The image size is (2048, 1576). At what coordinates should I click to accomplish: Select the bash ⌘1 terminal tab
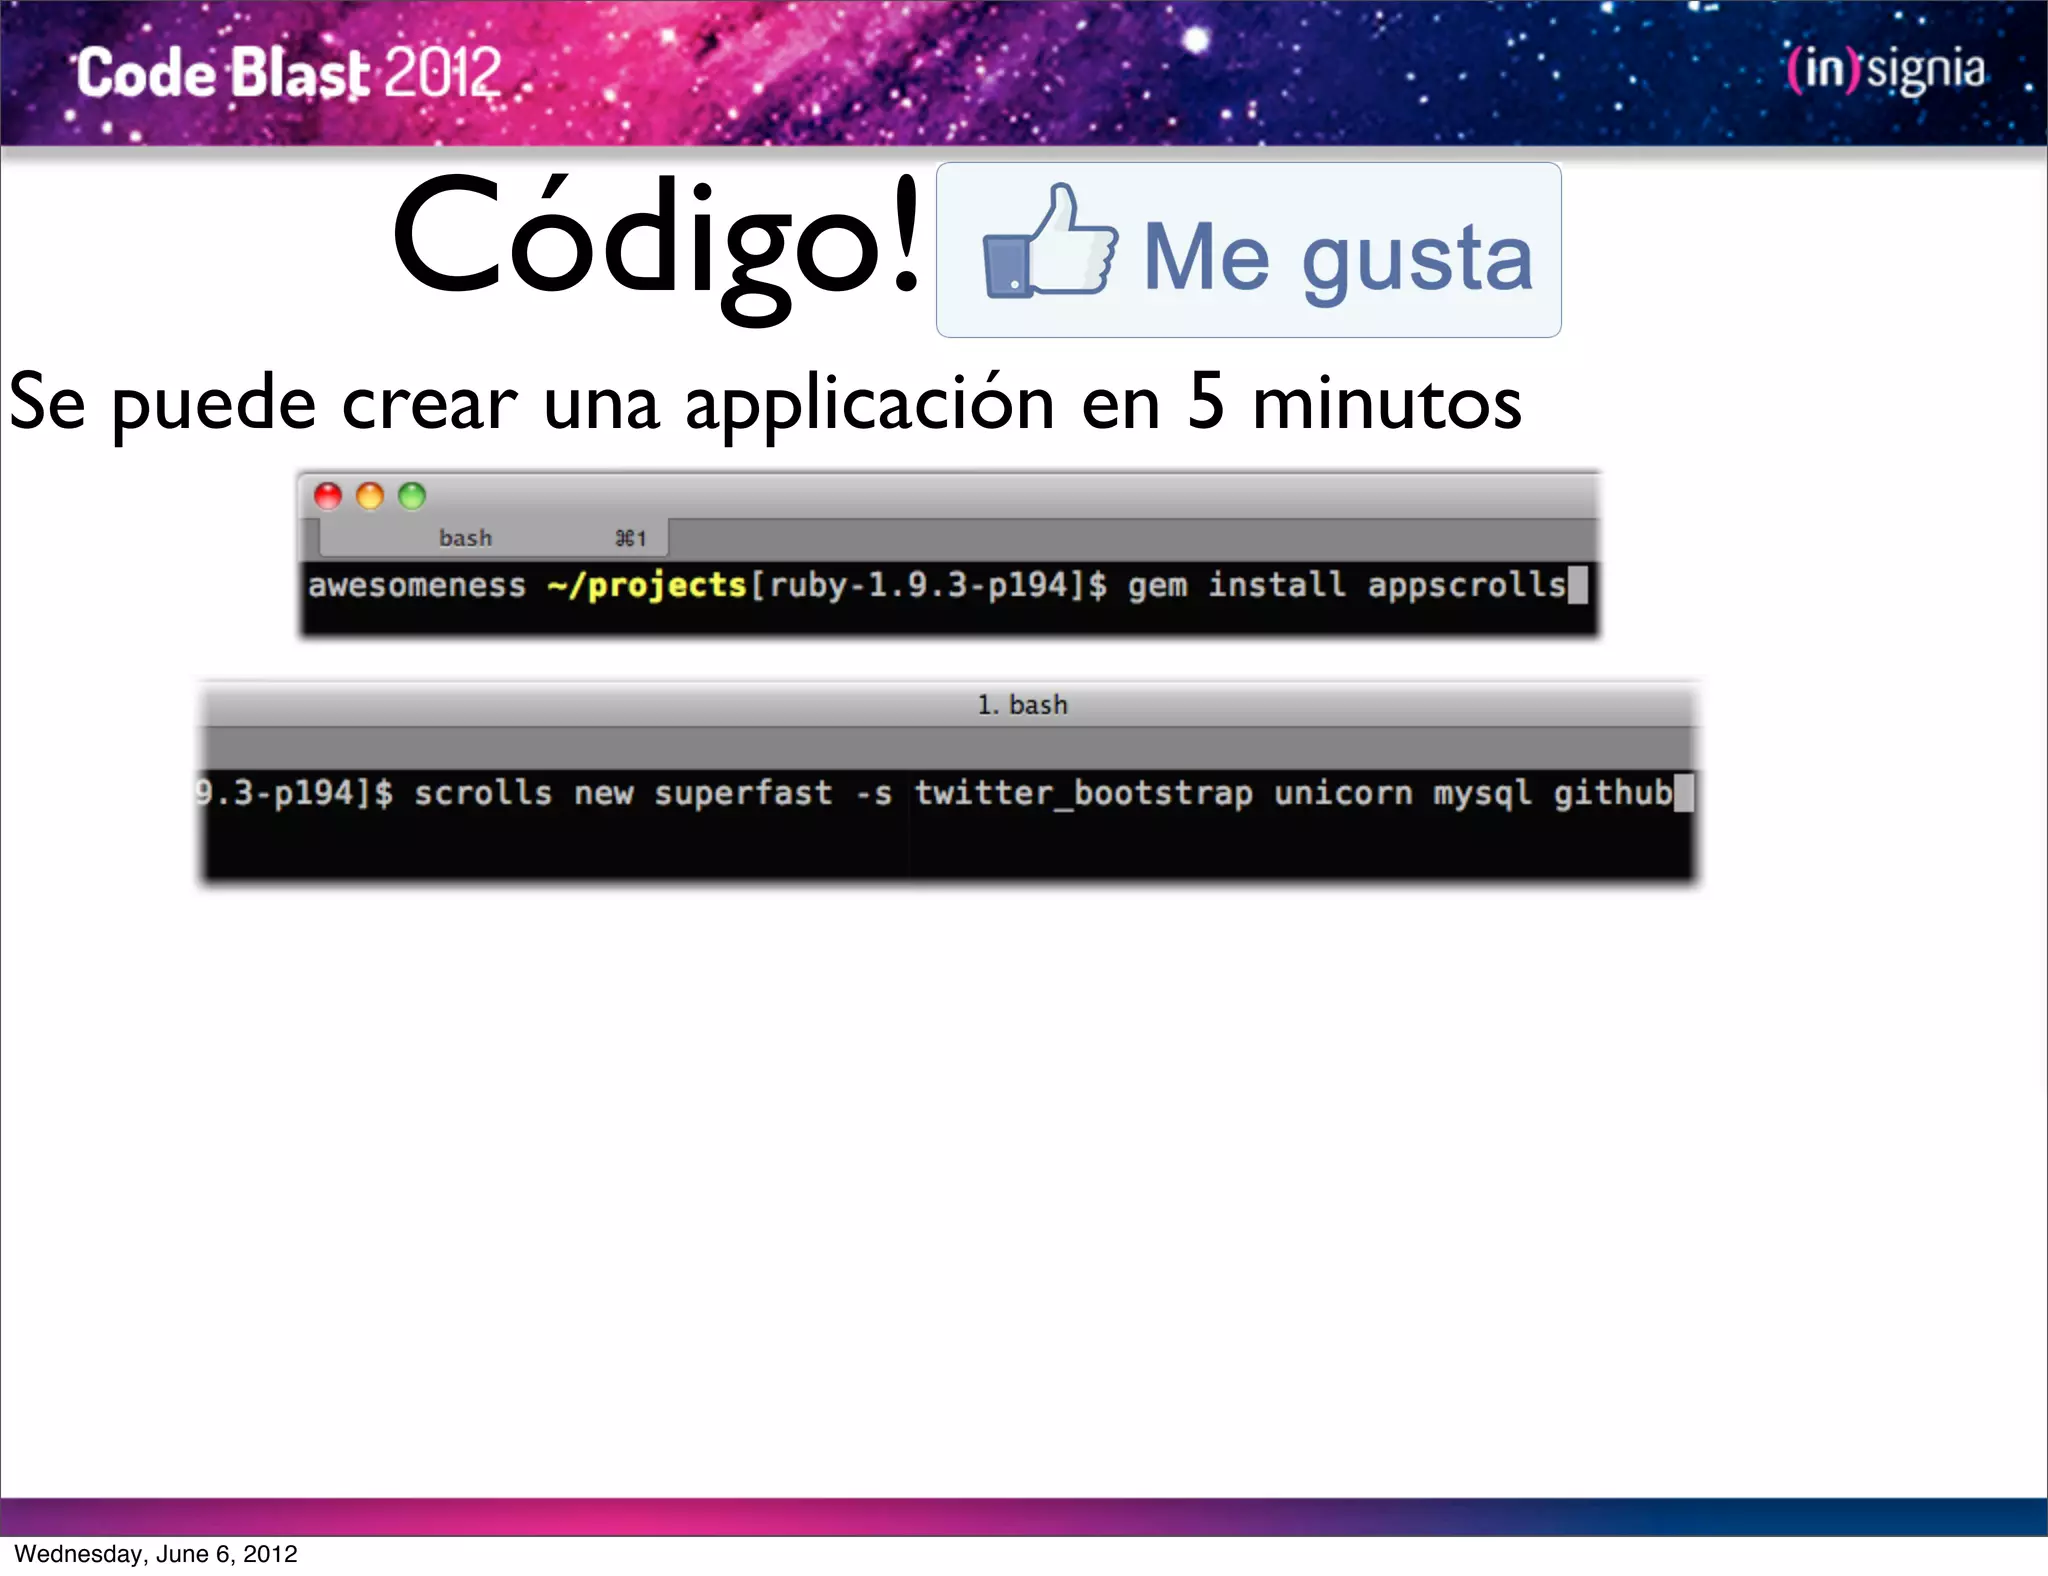(x=494, y=538)
